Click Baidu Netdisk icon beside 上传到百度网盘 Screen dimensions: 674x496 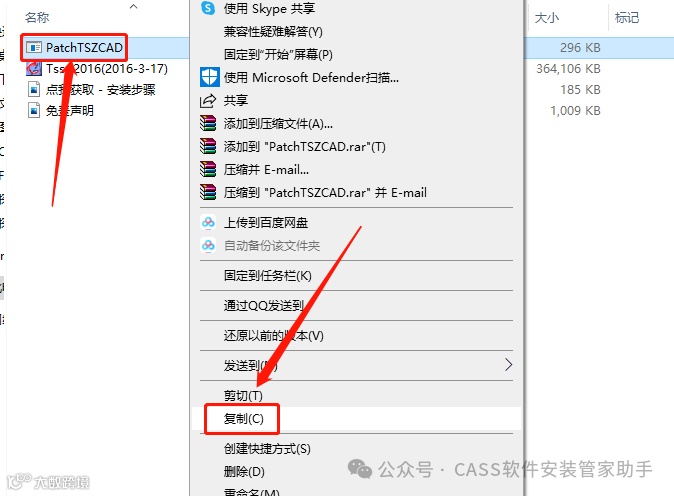[x=208, y=222]
